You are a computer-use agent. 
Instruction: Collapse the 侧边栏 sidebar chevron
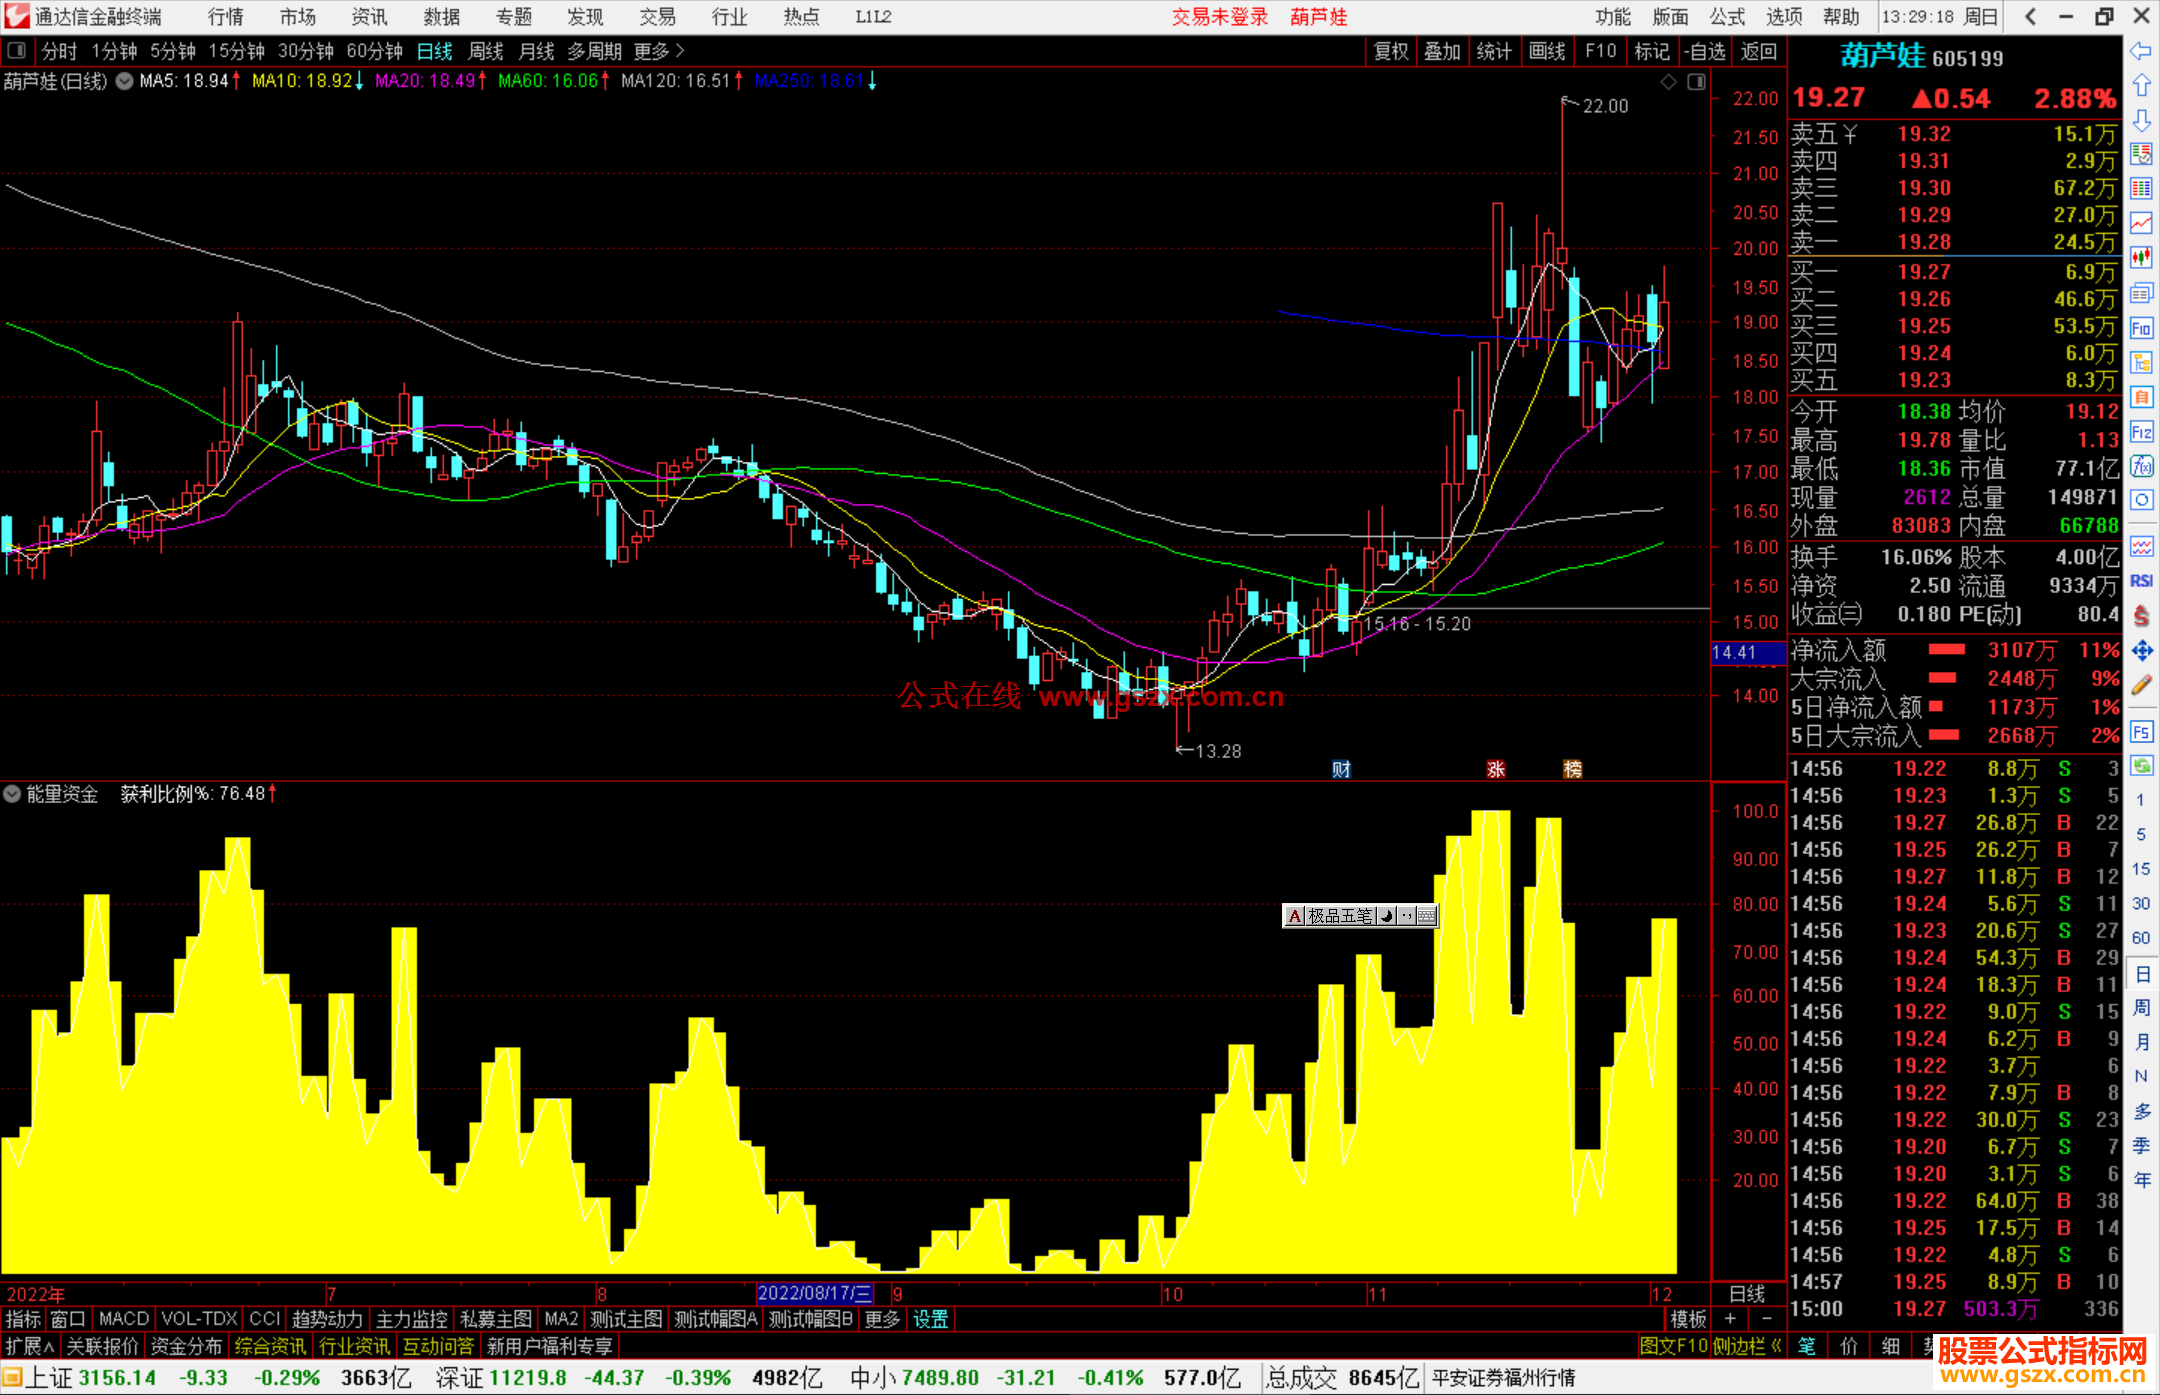click(1775, 1346)
